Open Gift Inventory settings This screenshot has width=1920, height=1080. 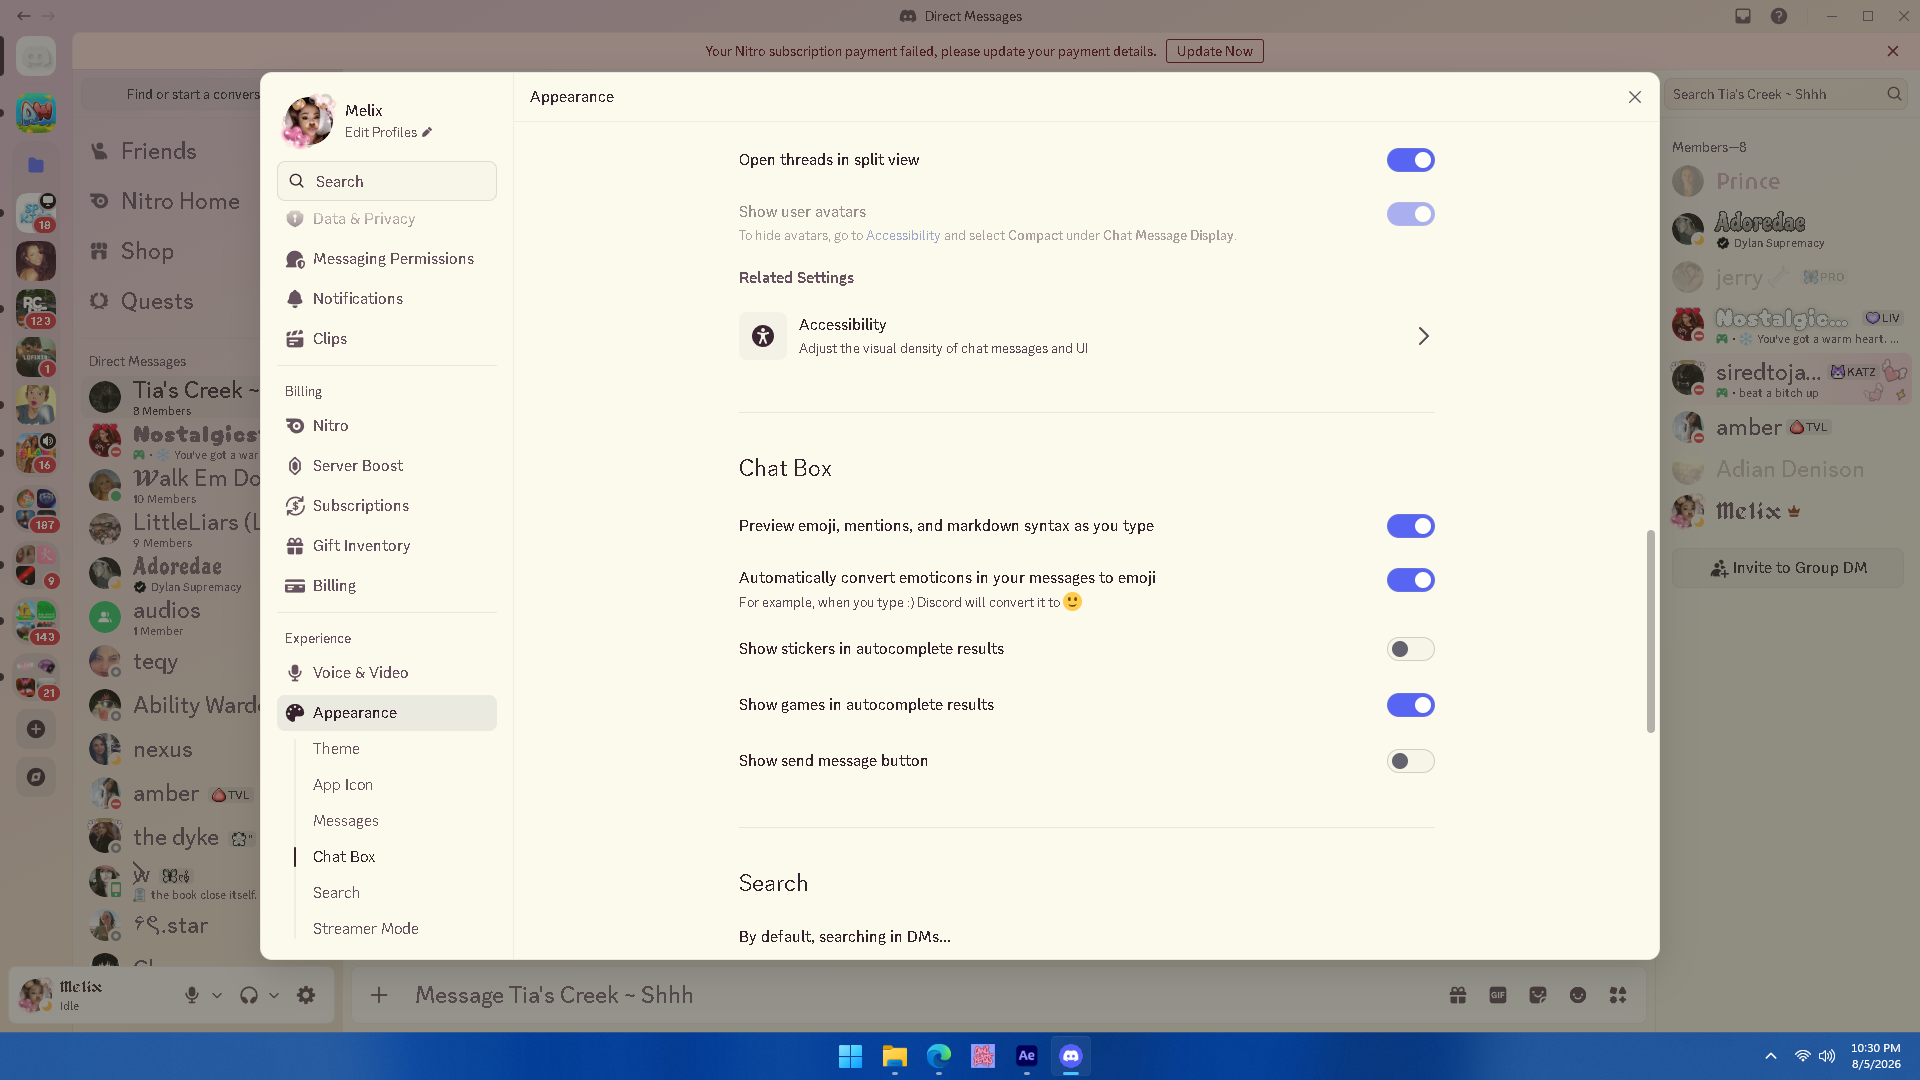(x=387, y=546)
